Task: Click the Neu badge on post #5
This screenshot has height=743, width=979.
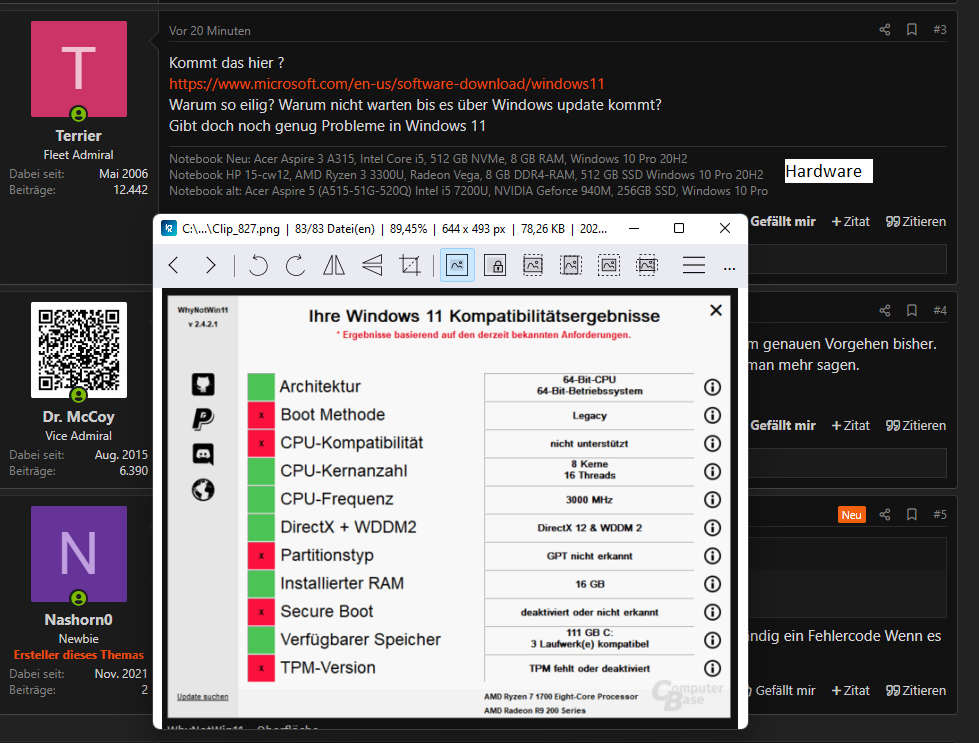Action: pos(852,514)
